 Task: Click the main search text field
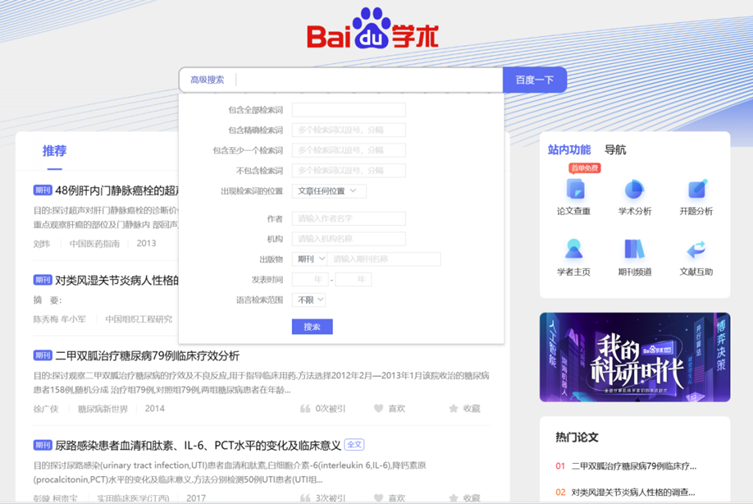click(369, 80)
